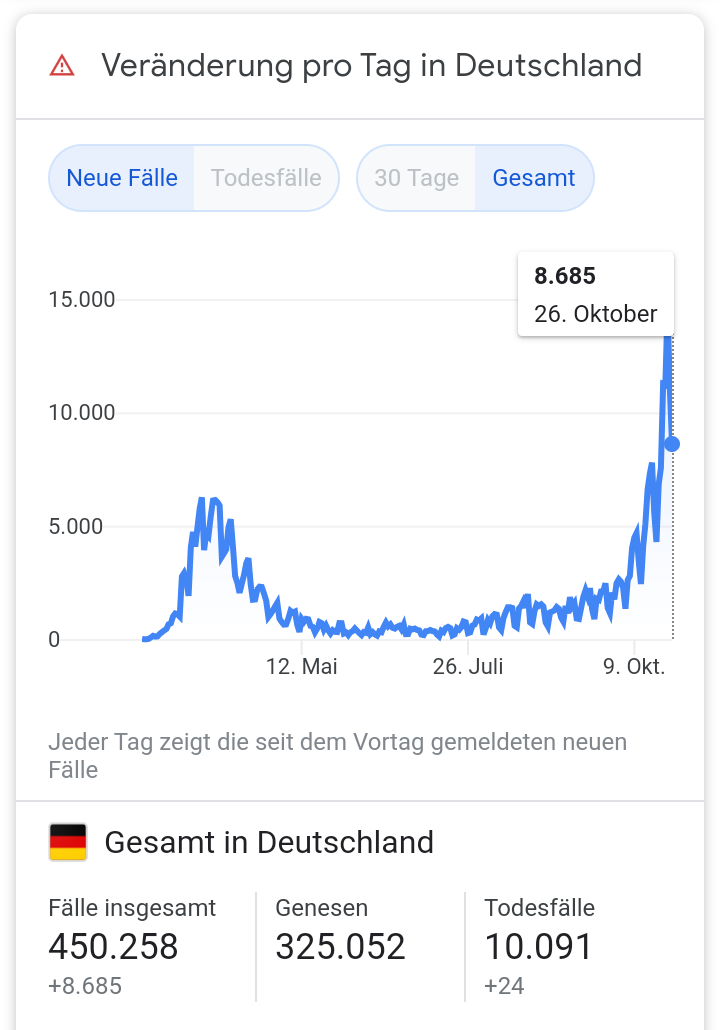Click the chart footnote about new cases
Image resolution: width=720 pixels, height=1030 pixels.
(337, 756)
